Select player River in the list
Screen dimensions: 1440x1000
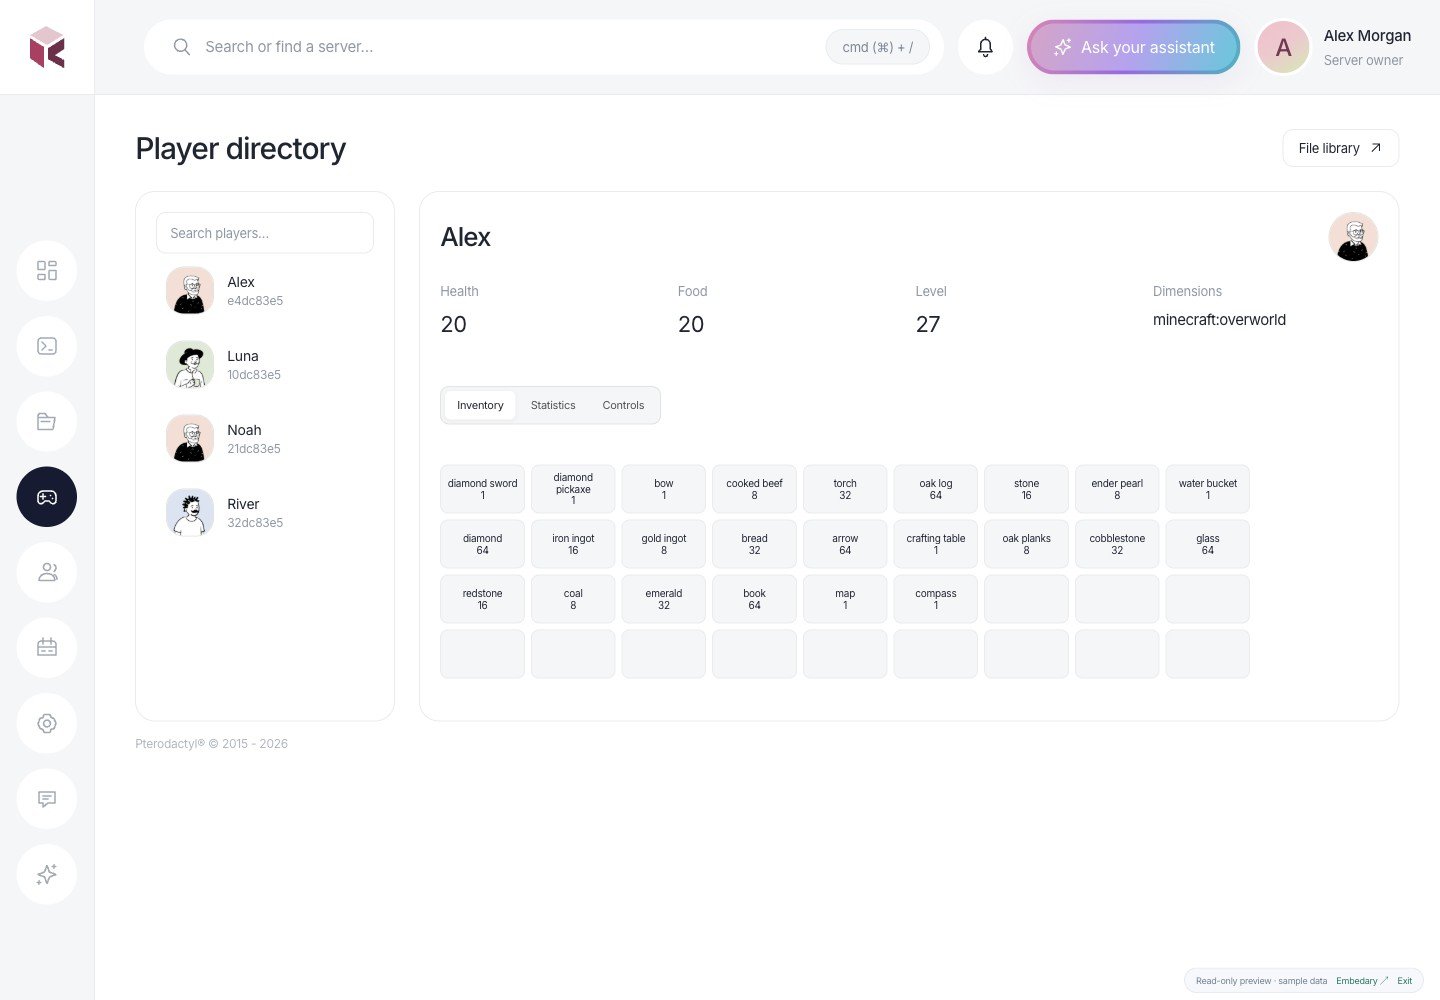pyautogui.click(x=265, y=513)
